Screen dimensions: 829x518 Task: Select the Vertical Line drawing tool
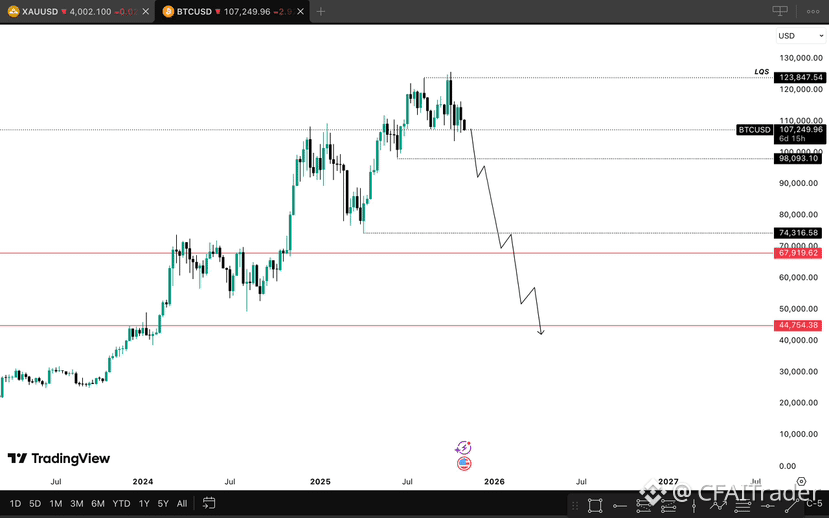coord(694,506)
